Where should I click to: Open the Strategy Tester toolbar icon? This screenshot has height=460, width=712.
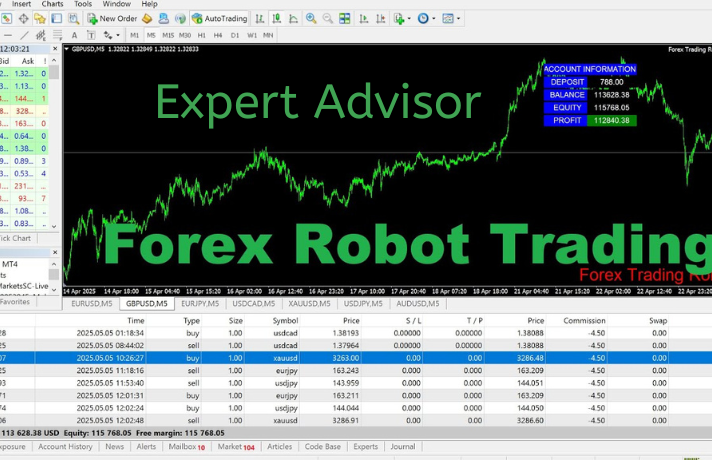click(x=73, y=19)
